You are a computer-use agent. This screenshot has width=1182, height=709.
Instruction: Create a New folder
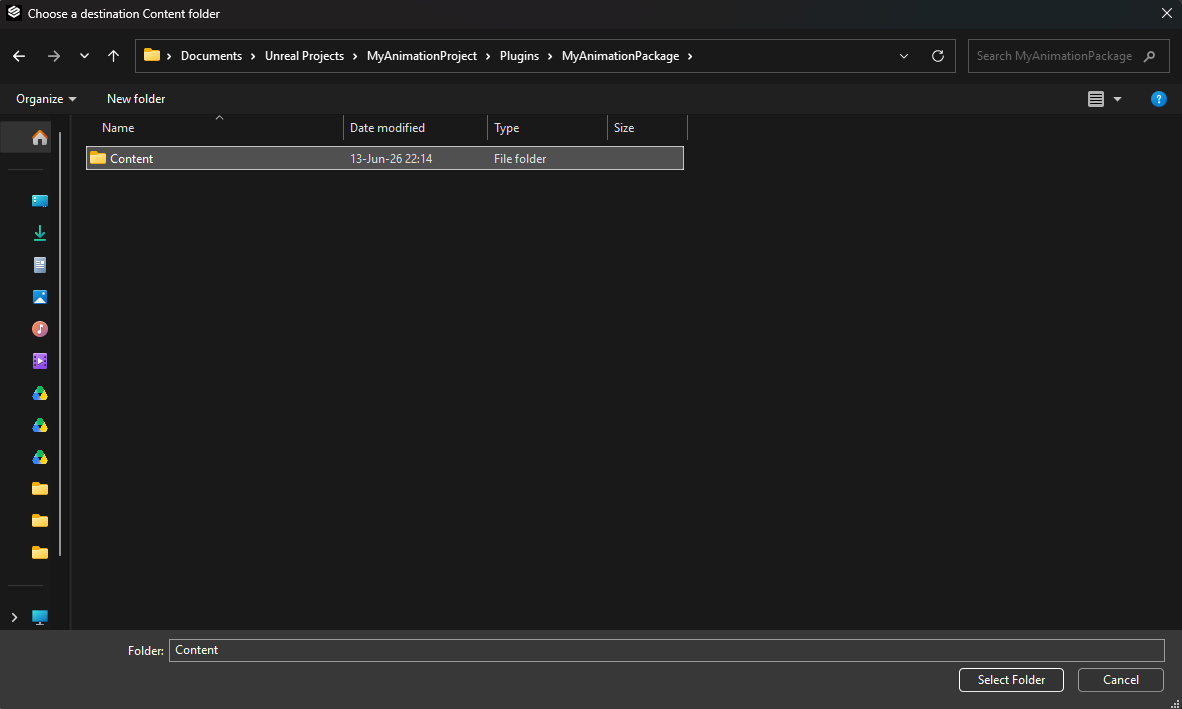(x=136, y=99)
